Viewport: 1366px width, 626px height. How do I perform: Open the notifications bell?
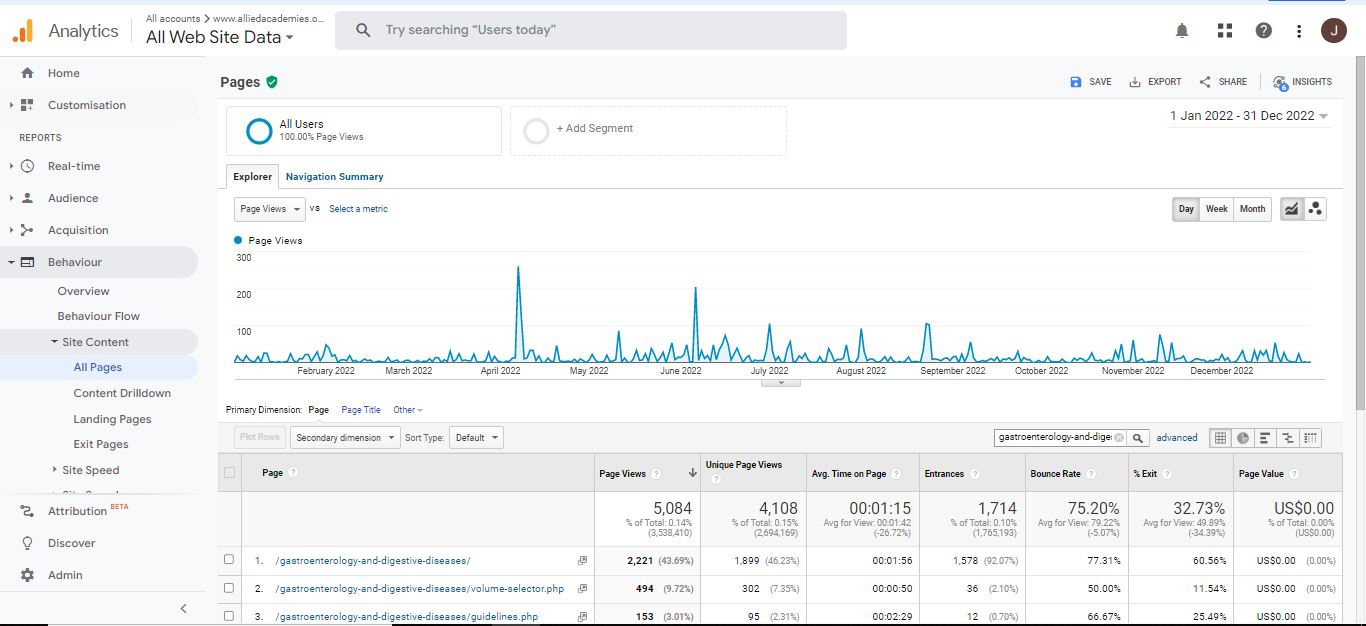(x=1182, y=31)
